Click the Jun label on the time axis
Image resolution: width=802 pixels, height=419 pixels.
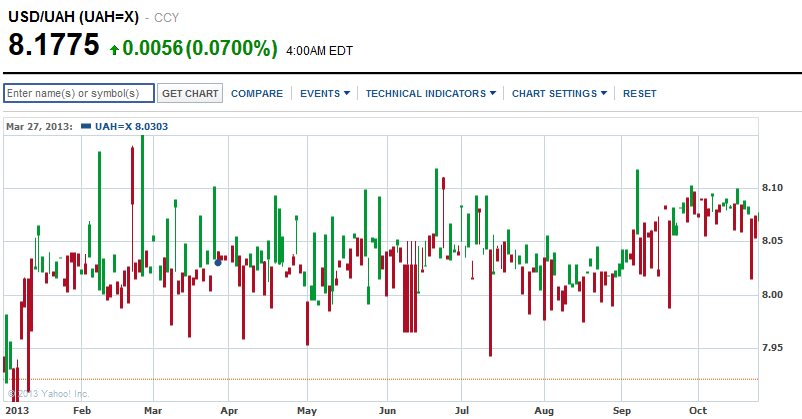387,410
